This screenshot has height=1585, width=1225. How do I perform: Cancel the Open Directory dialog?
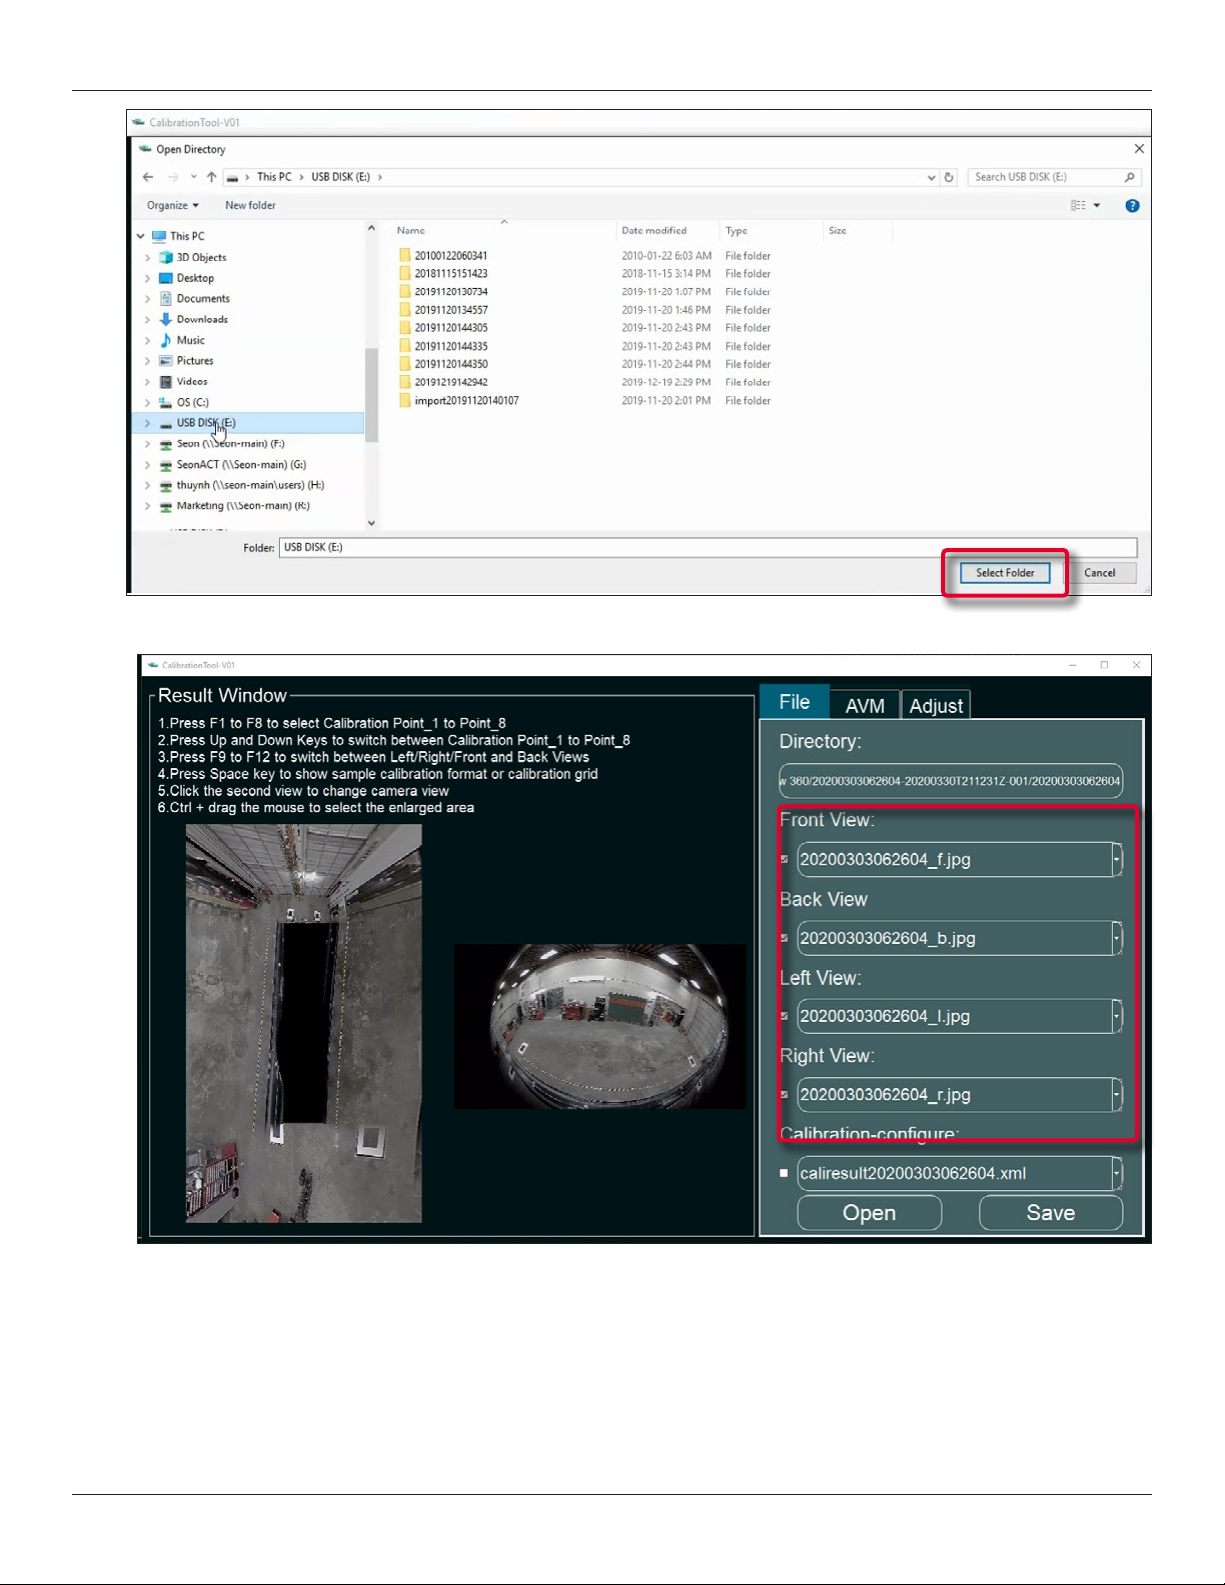[1100, 573]
